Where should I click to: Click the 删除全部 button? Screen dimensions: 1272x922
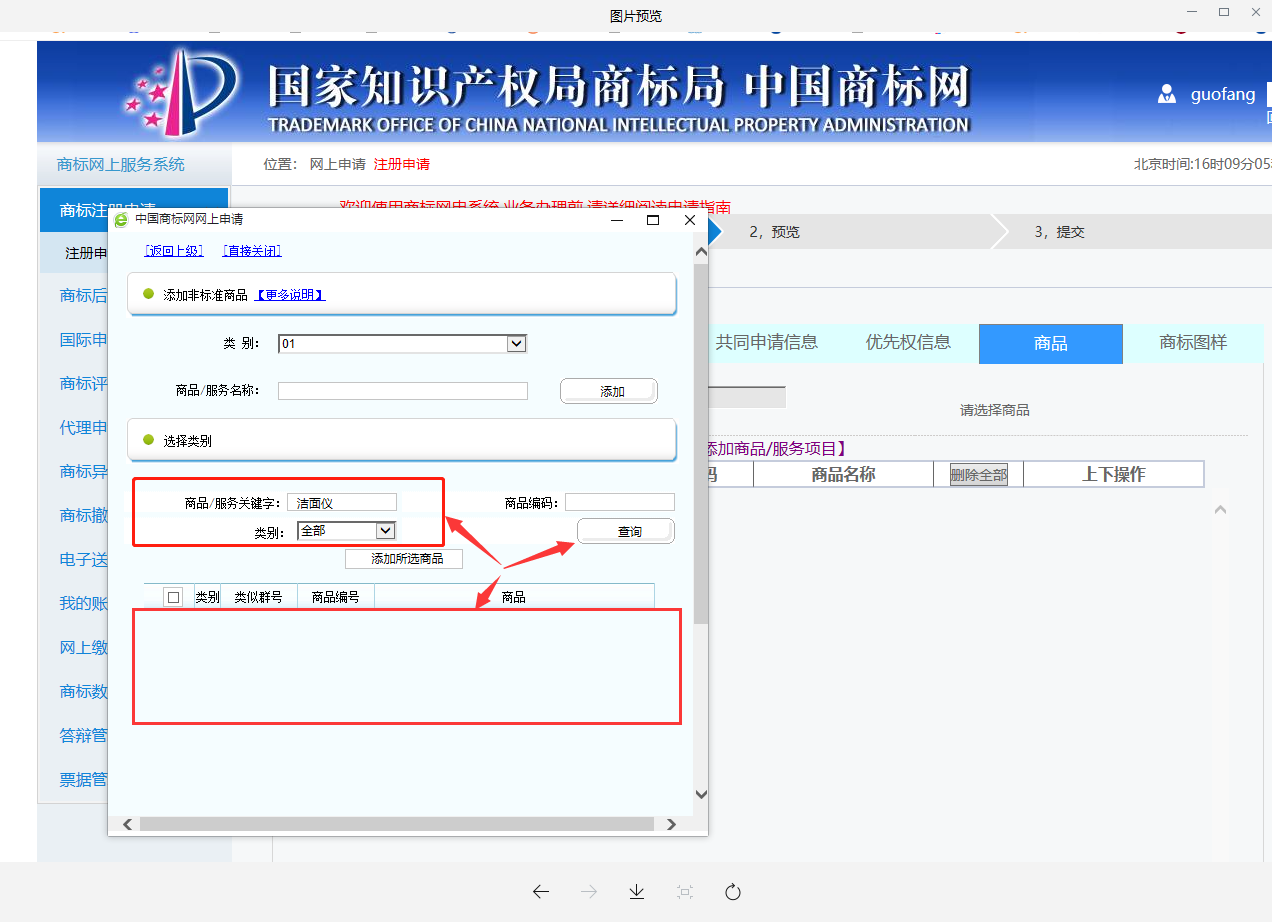click(x=979, y=475)
